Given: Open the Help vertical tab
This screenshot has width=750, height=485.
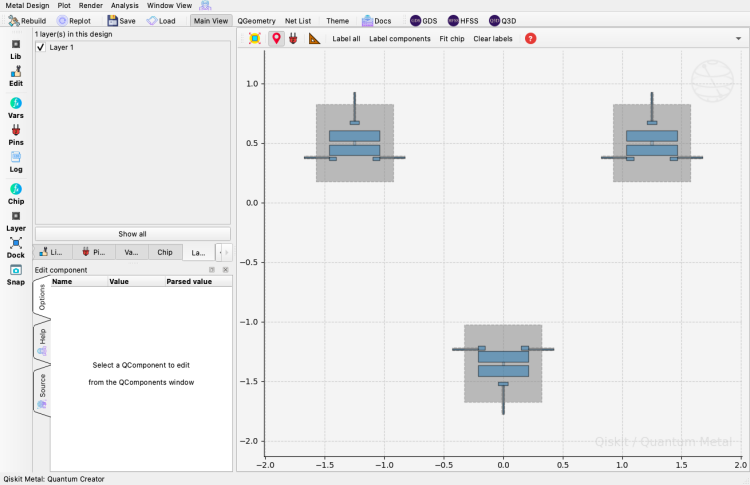Looking at the screenshot, I should click(42, 342).
